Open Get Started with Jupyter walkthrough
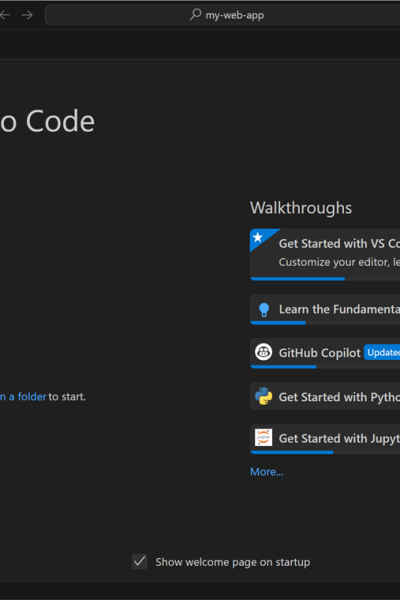The image size is (400, 600). tap(325, 439)
